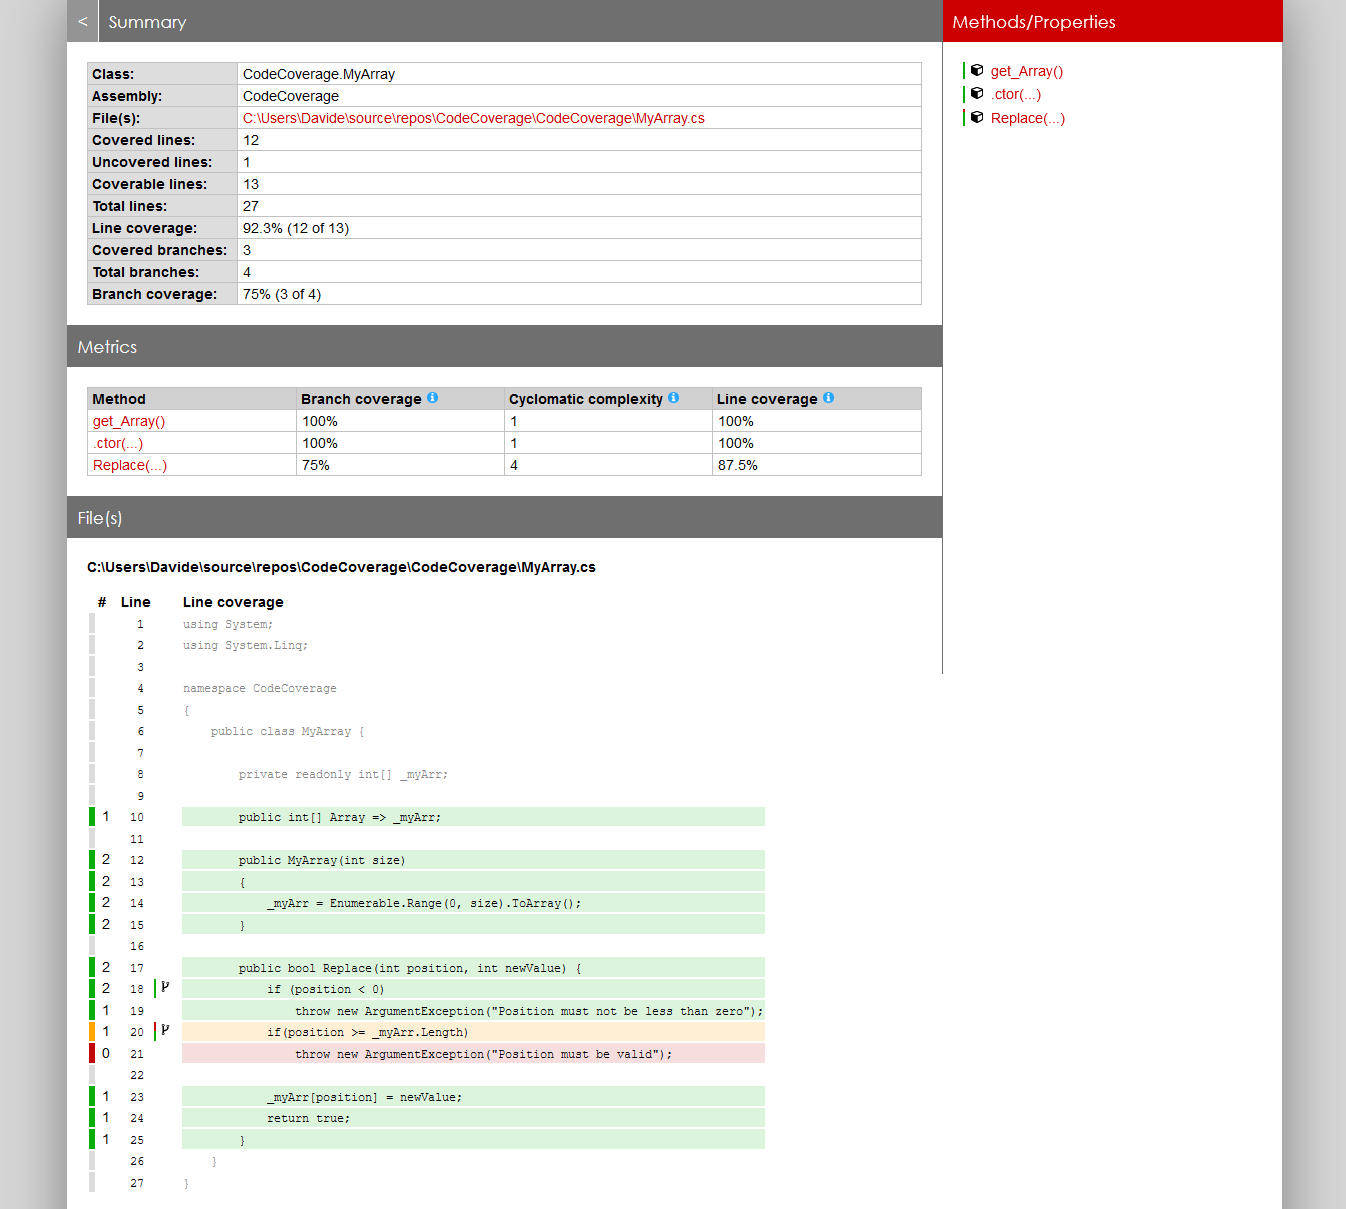Screen dimensions: 1346x1209
Task: Click the cube icon beside Replace() in sidebar
Action: click(x=977, y=117)
